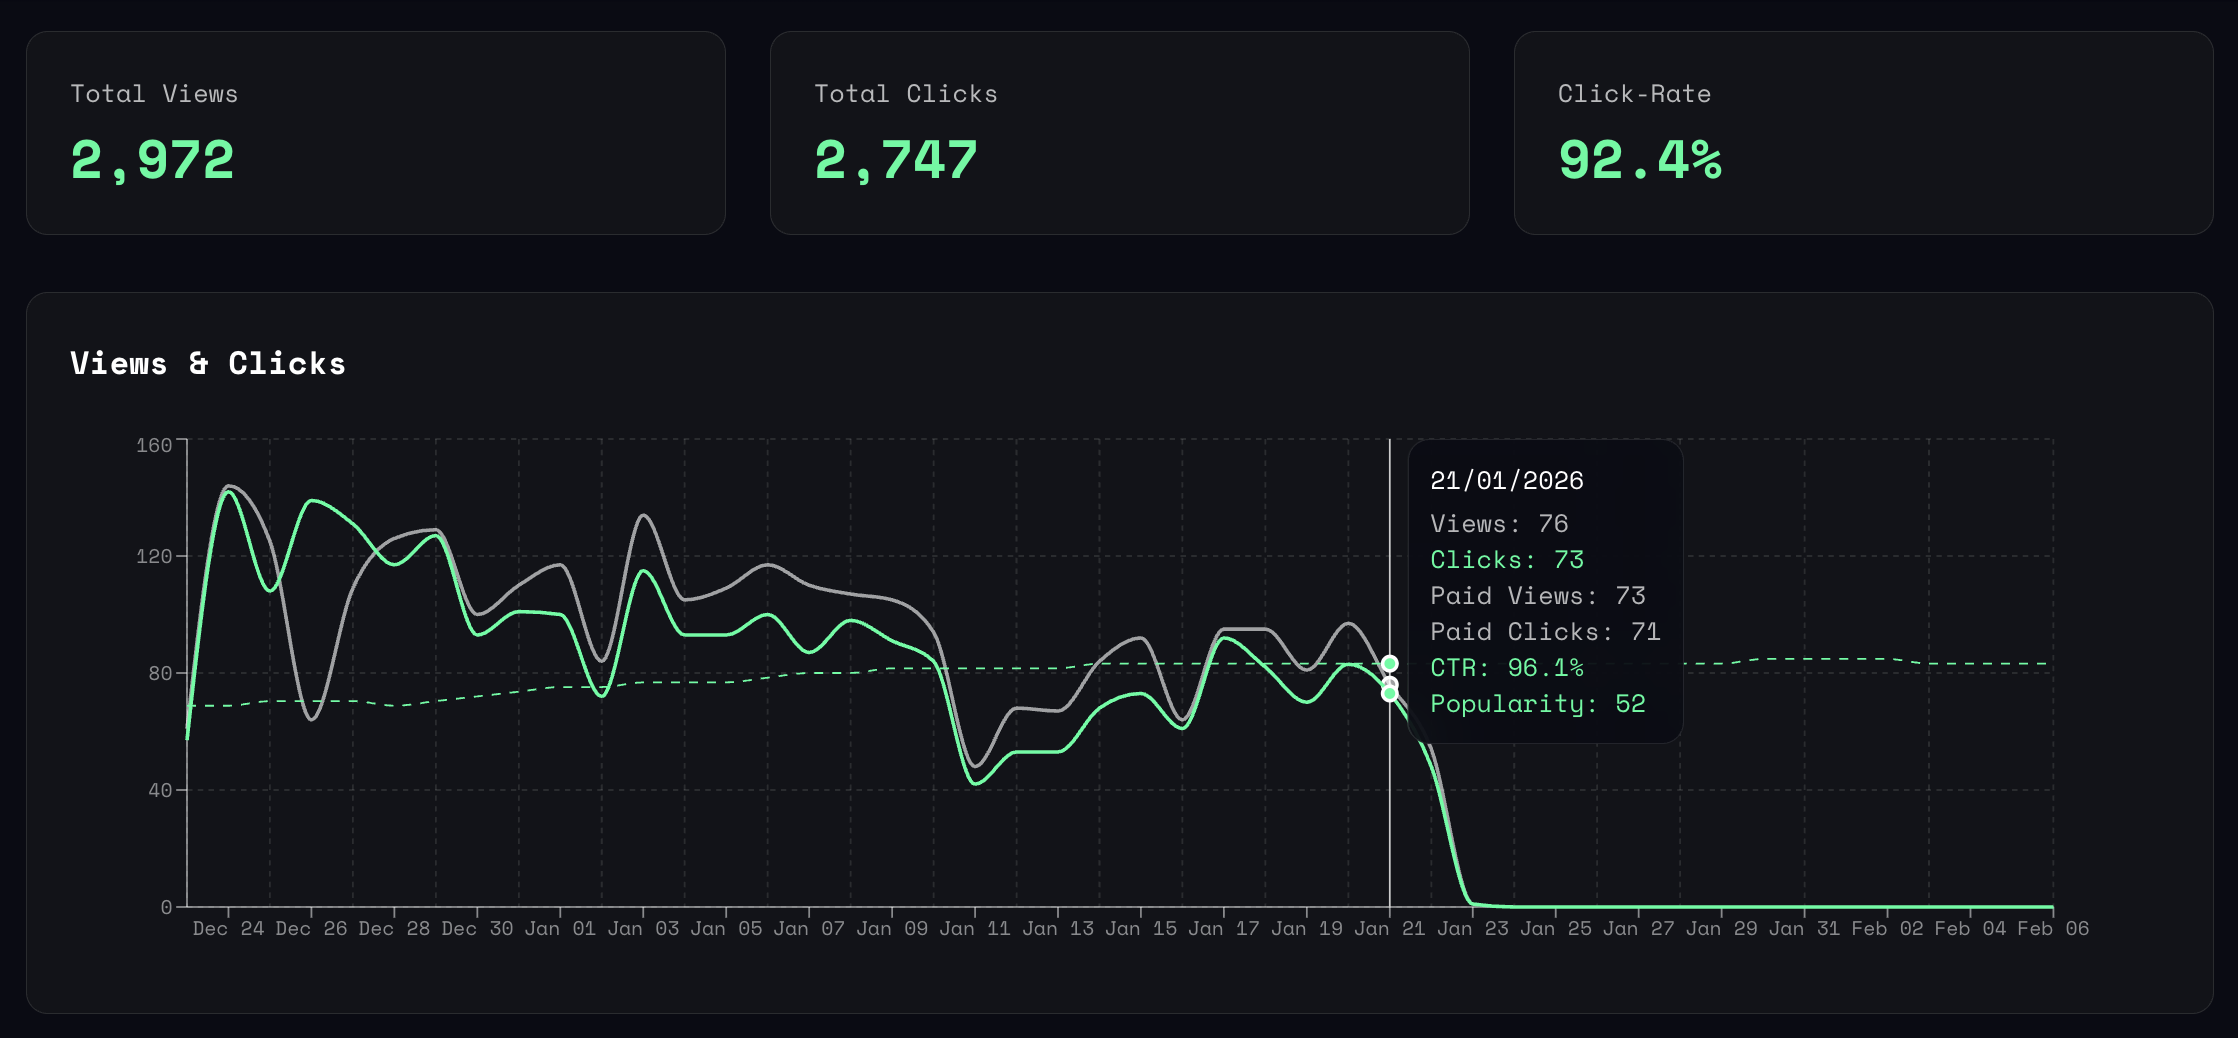Click the Clicks: 73 tooltip entry
2238x1038 pixels.
point(1507,559)
